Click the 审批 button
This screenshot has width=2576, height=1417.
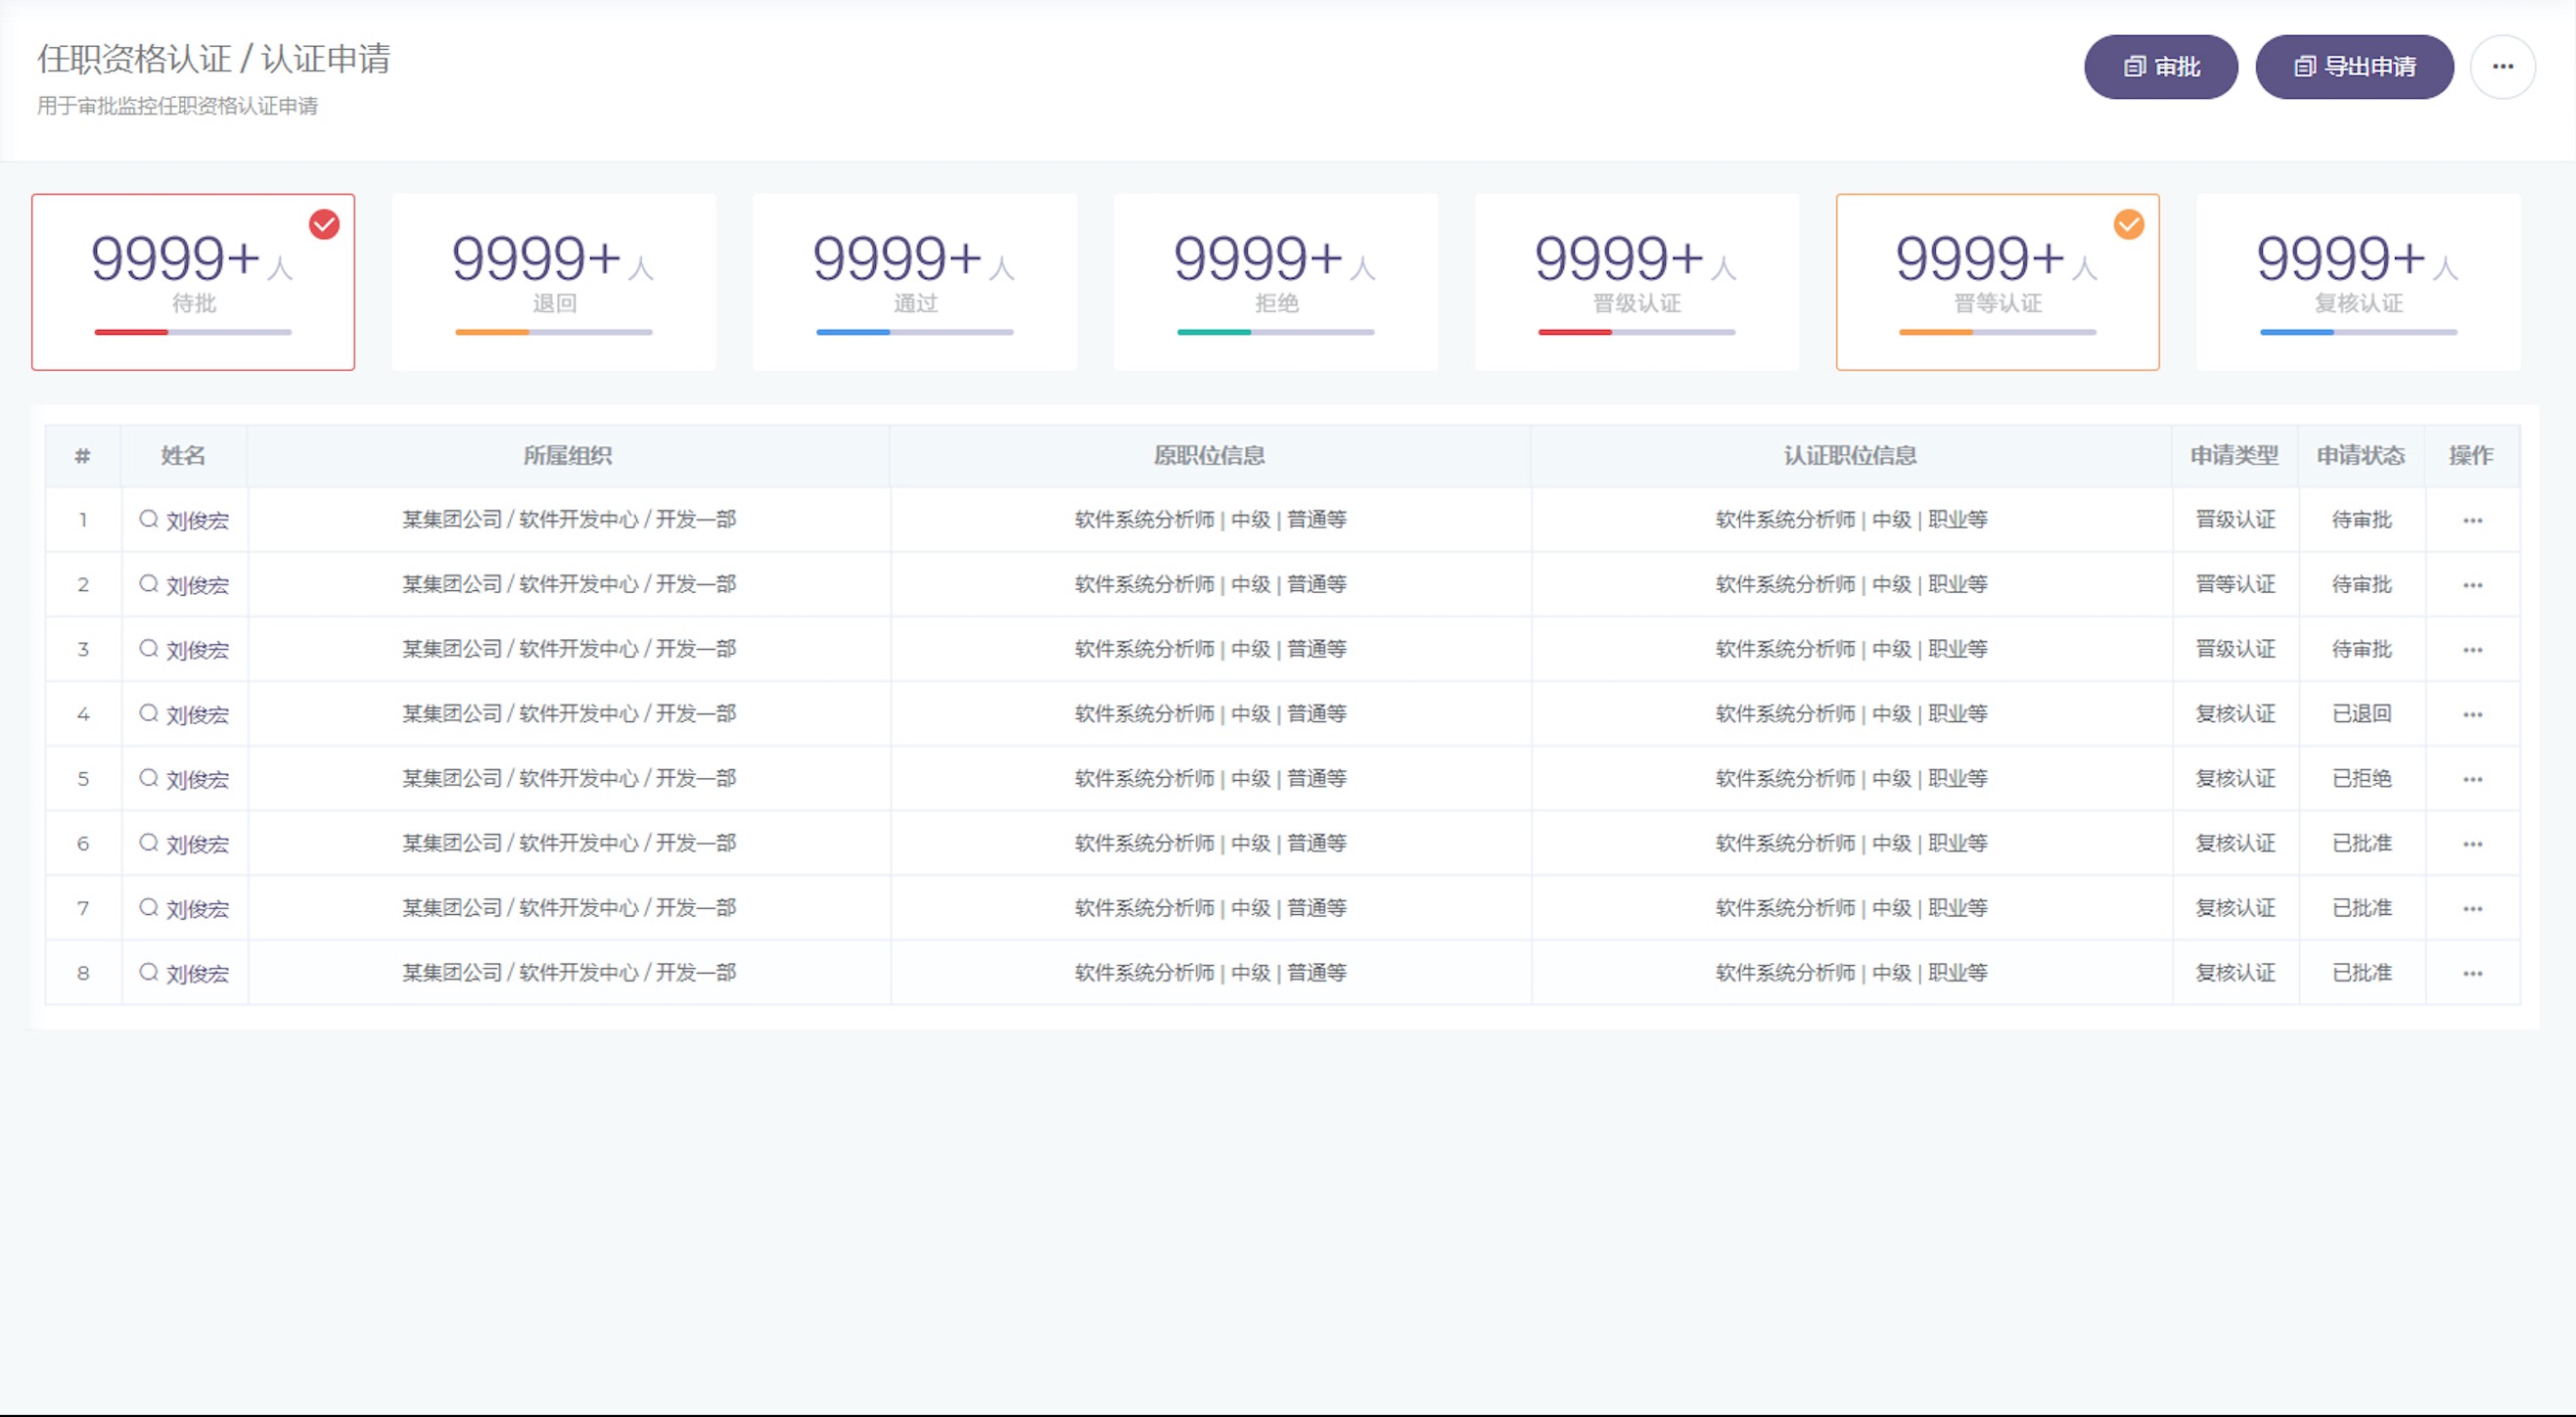tap(2160, 67)
